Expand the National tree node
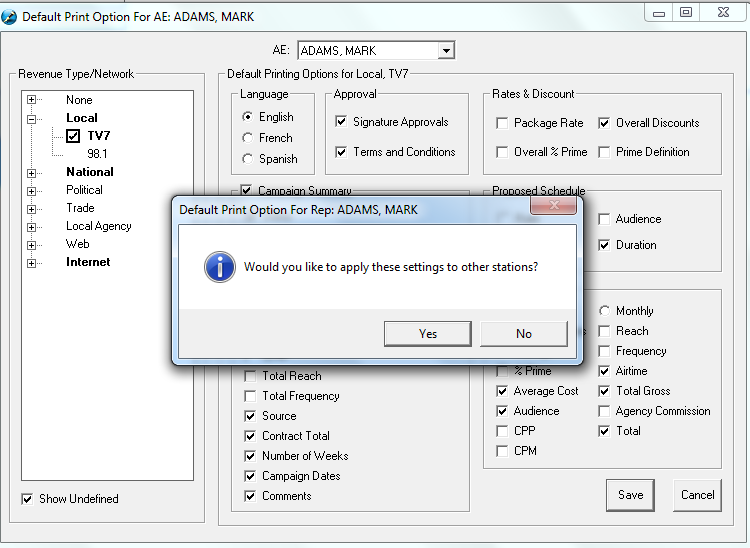 tap(32, 172)
